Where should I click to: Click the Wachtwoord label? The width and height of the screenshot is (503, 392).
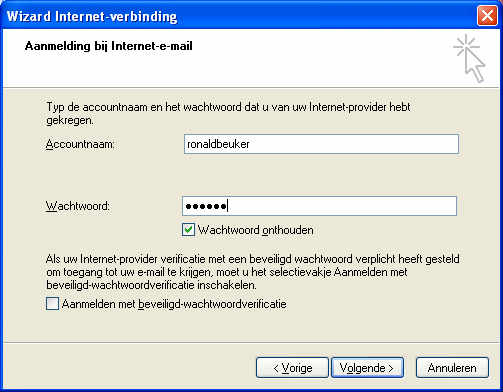pos(78,206)
